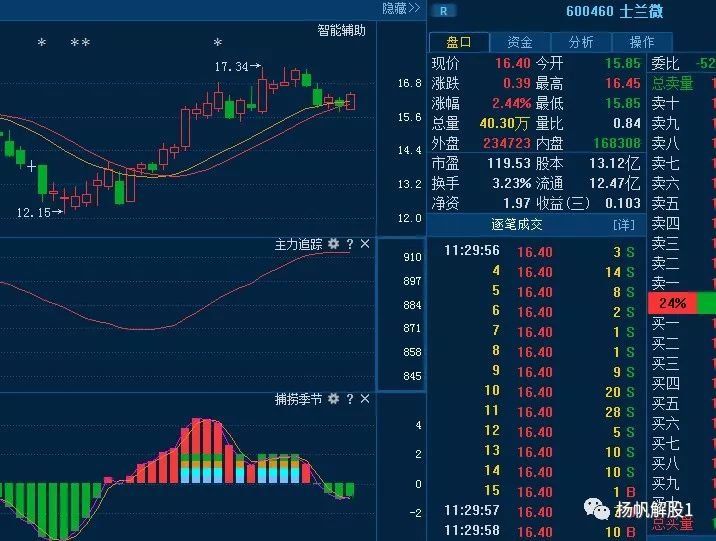Click the 12.15 low price marker
Viewport: 716px width, 541px height.
pos(40,212)
